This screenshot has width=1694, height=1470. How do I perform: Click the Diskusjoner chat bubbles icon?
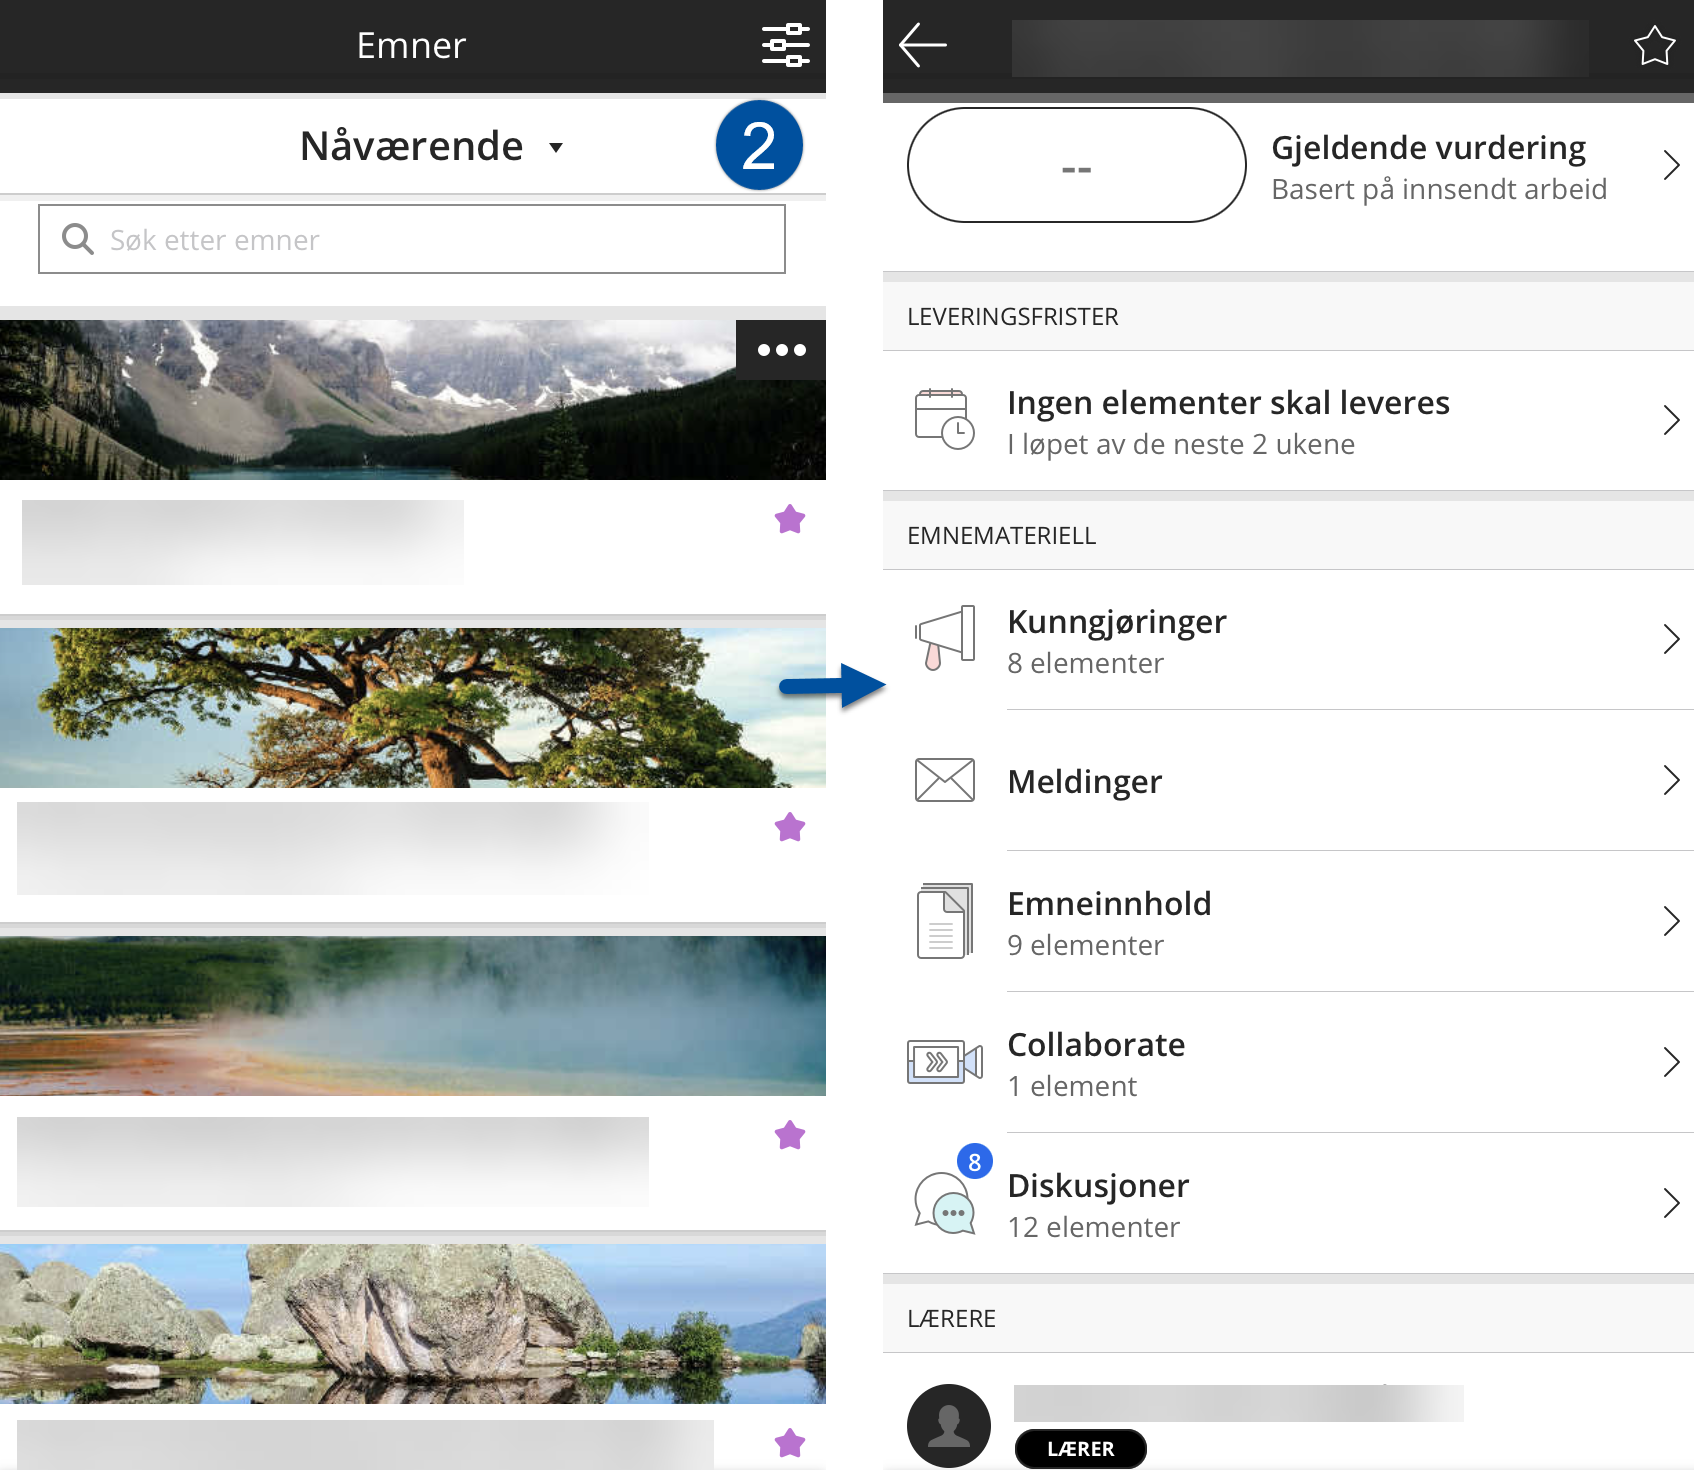(944, 1203)
